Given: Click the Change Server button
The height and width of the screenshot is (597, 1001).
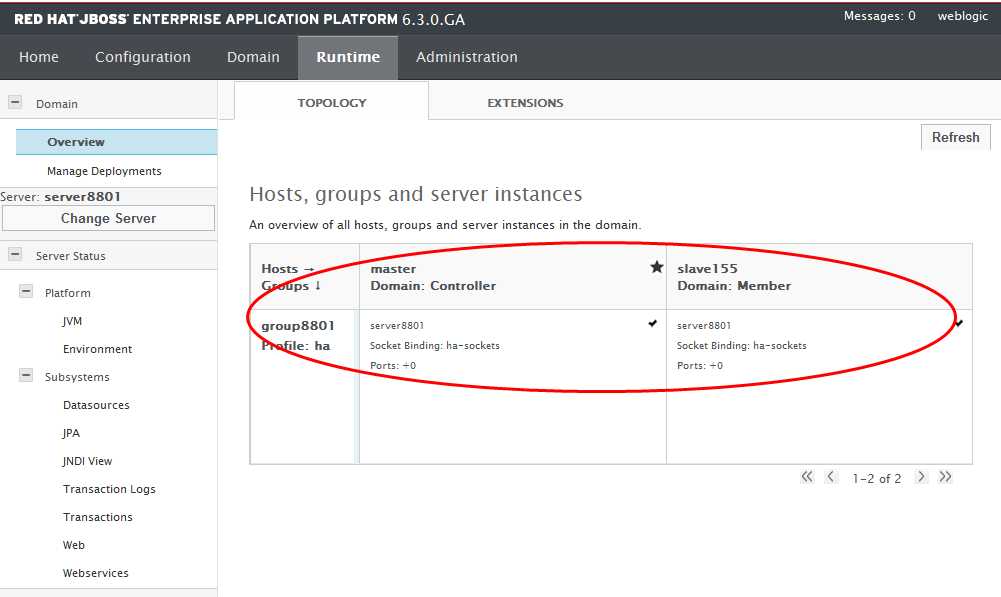Looking at the screenshot, I should [x=109, y=218].
